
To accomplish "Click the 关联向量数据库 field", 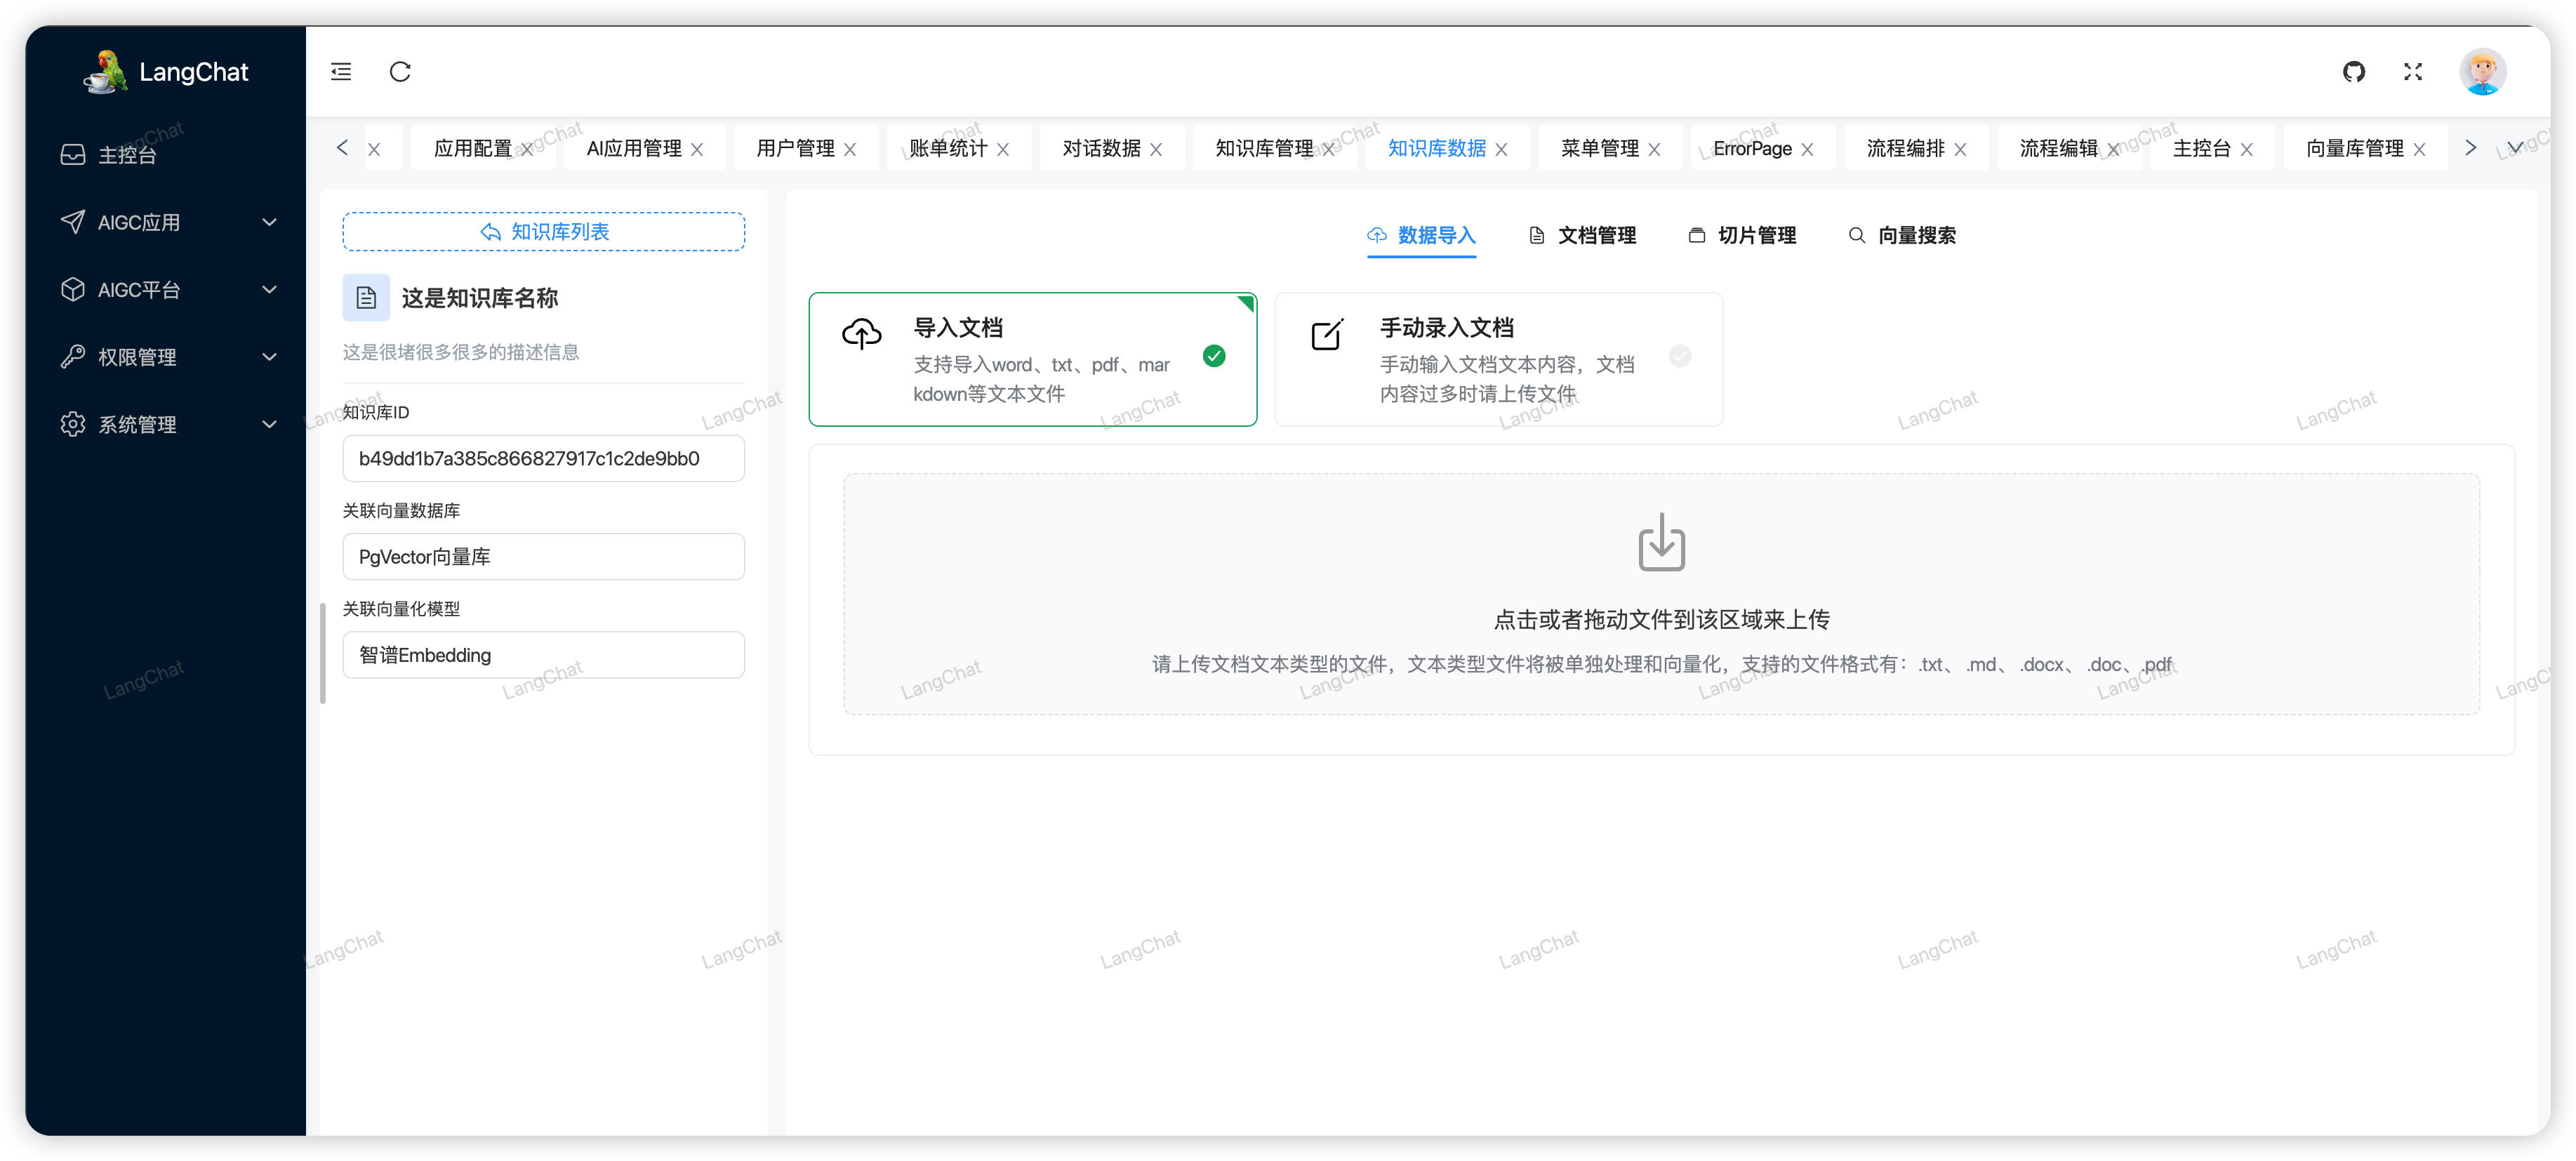I will pyautogui.click(x=544, y=557).
